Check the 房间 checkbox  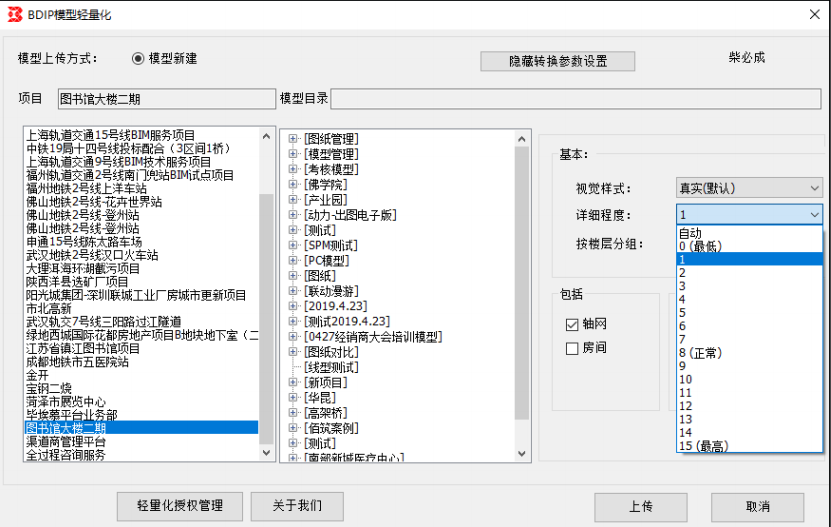pyautogui.click(x=572, y=348)
